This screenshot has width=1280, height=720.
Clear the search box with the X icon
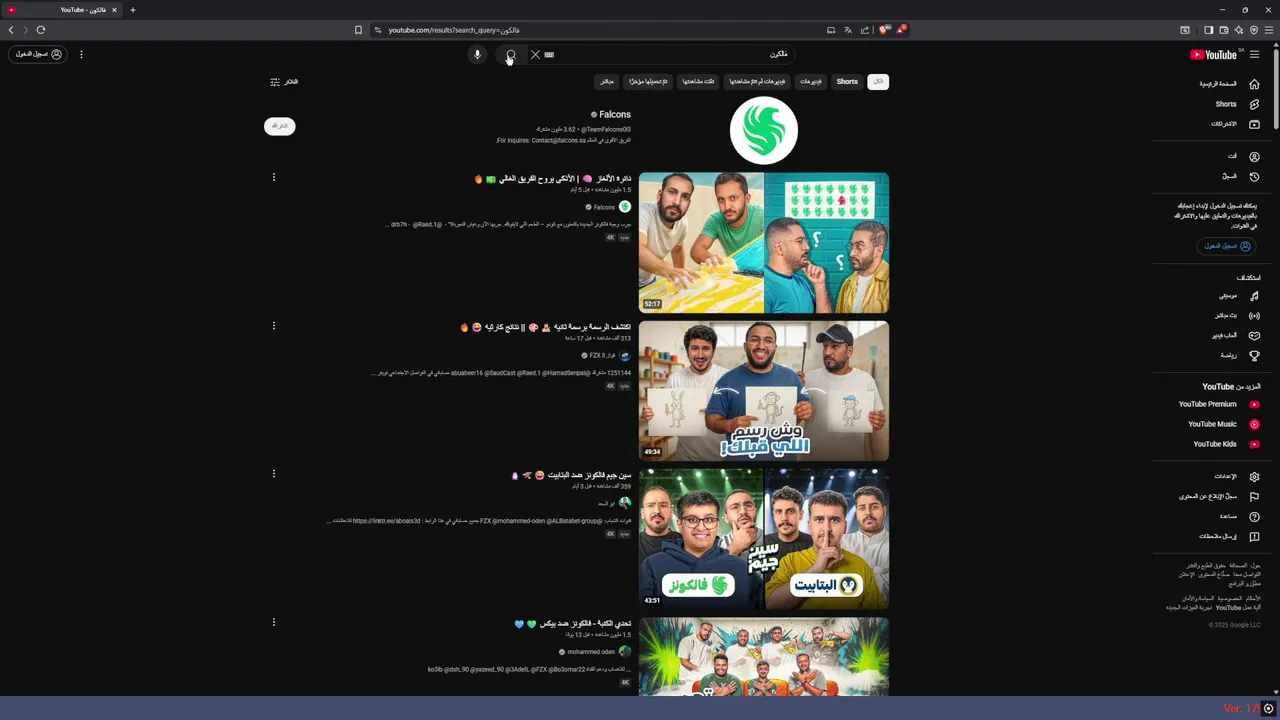coord(535,55)
